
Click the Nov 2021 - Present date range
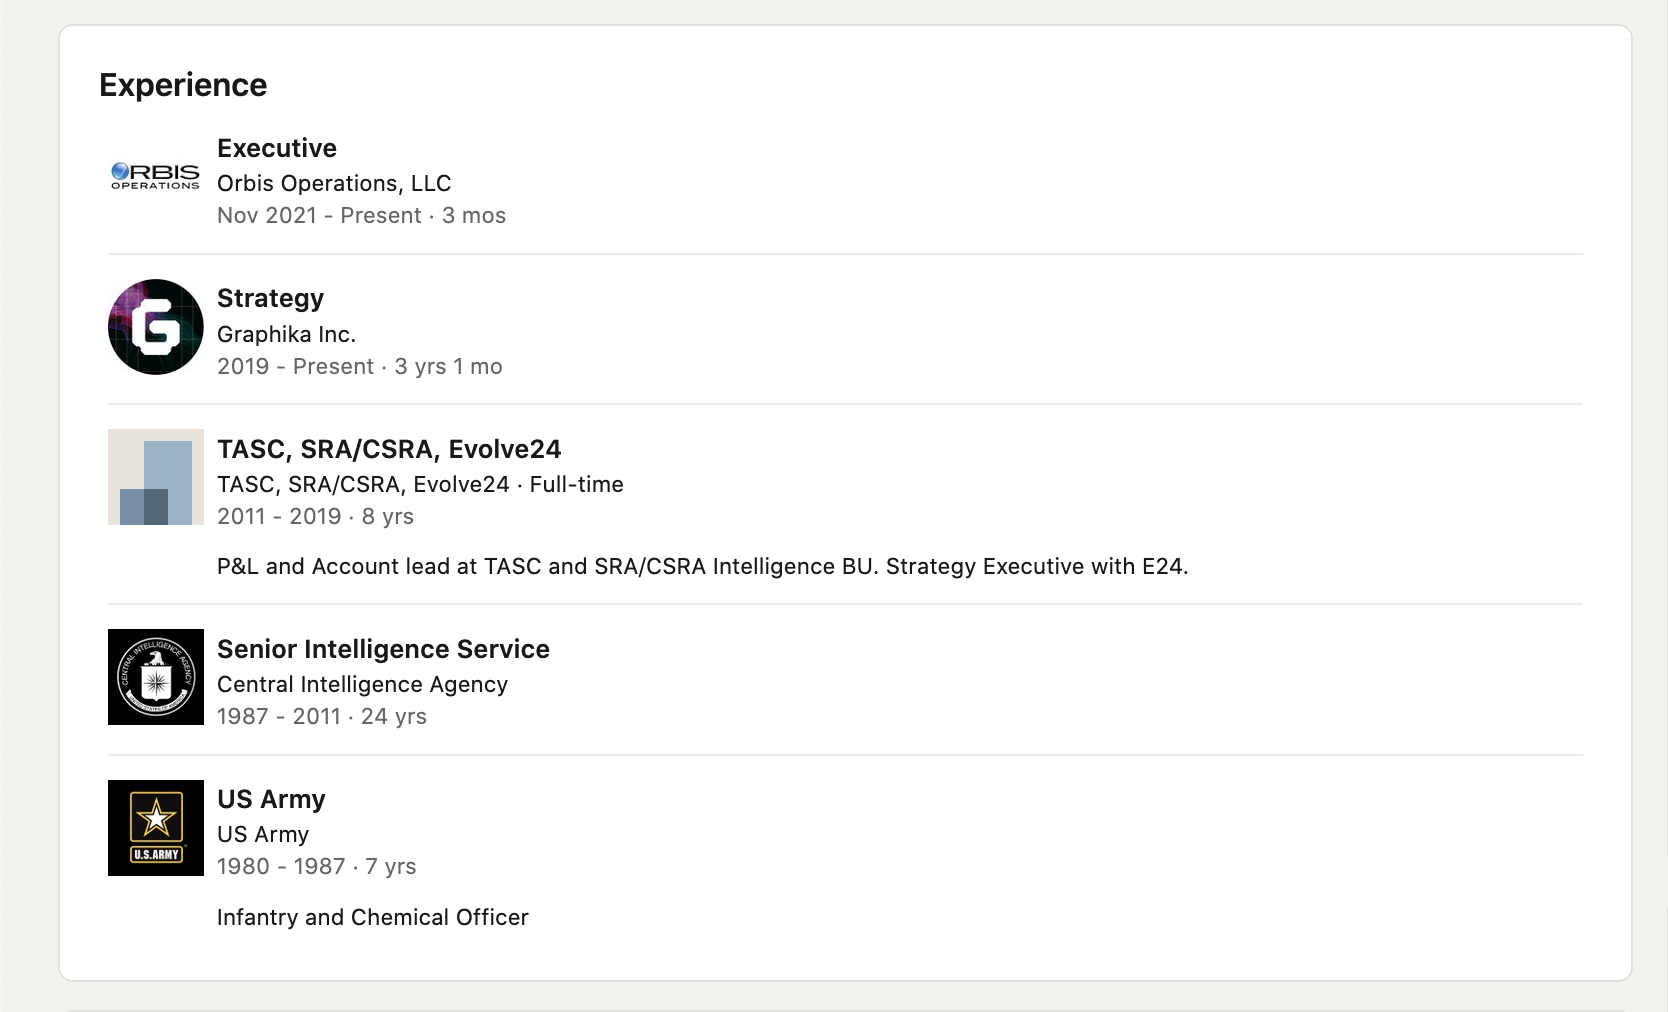click(319, 215)
